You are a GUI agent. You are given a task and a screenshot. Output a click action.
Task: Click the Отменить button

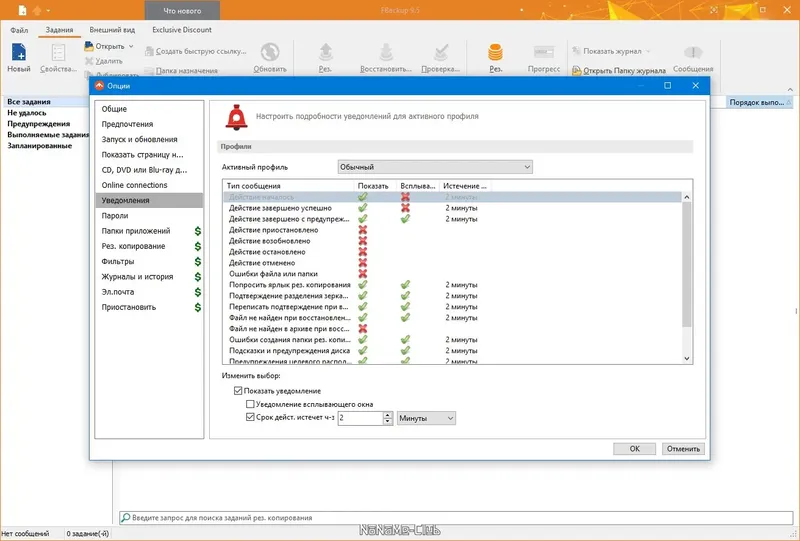(x=683, y=449)
